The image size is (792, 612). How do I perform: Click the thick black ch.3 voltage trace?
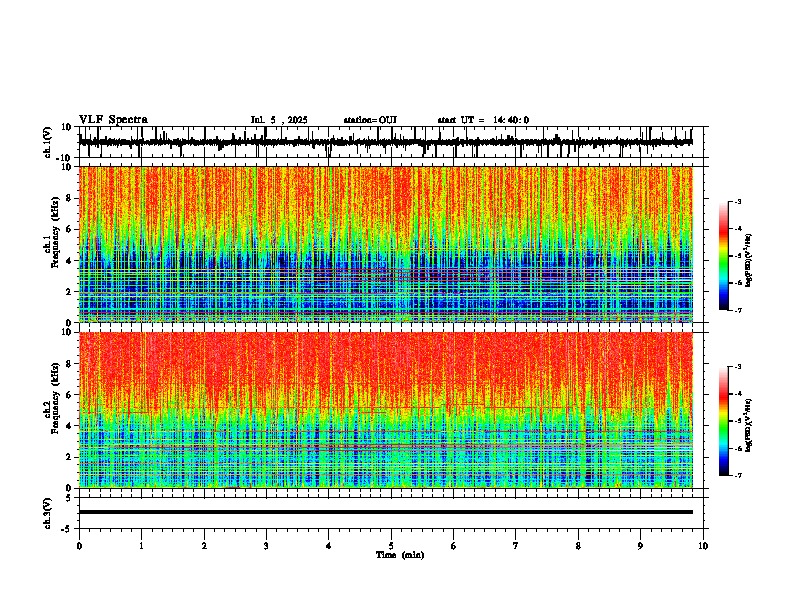(385, 512)
